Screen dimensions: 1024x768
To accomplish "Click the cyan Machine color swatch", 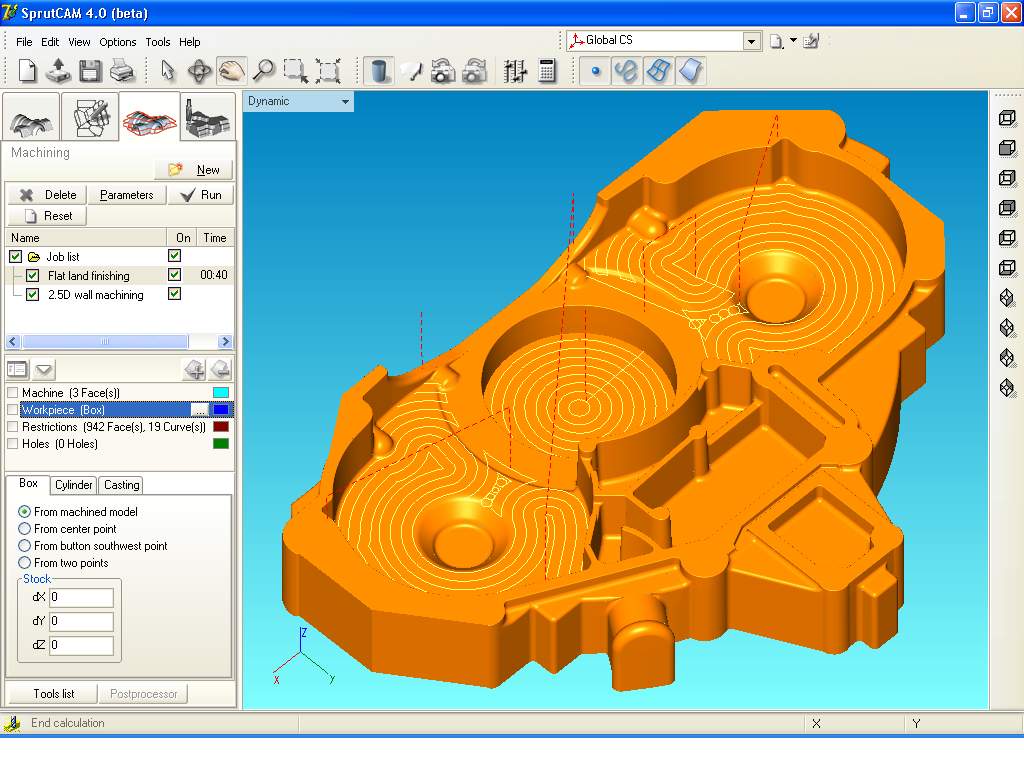I will [x=221, y=393].
